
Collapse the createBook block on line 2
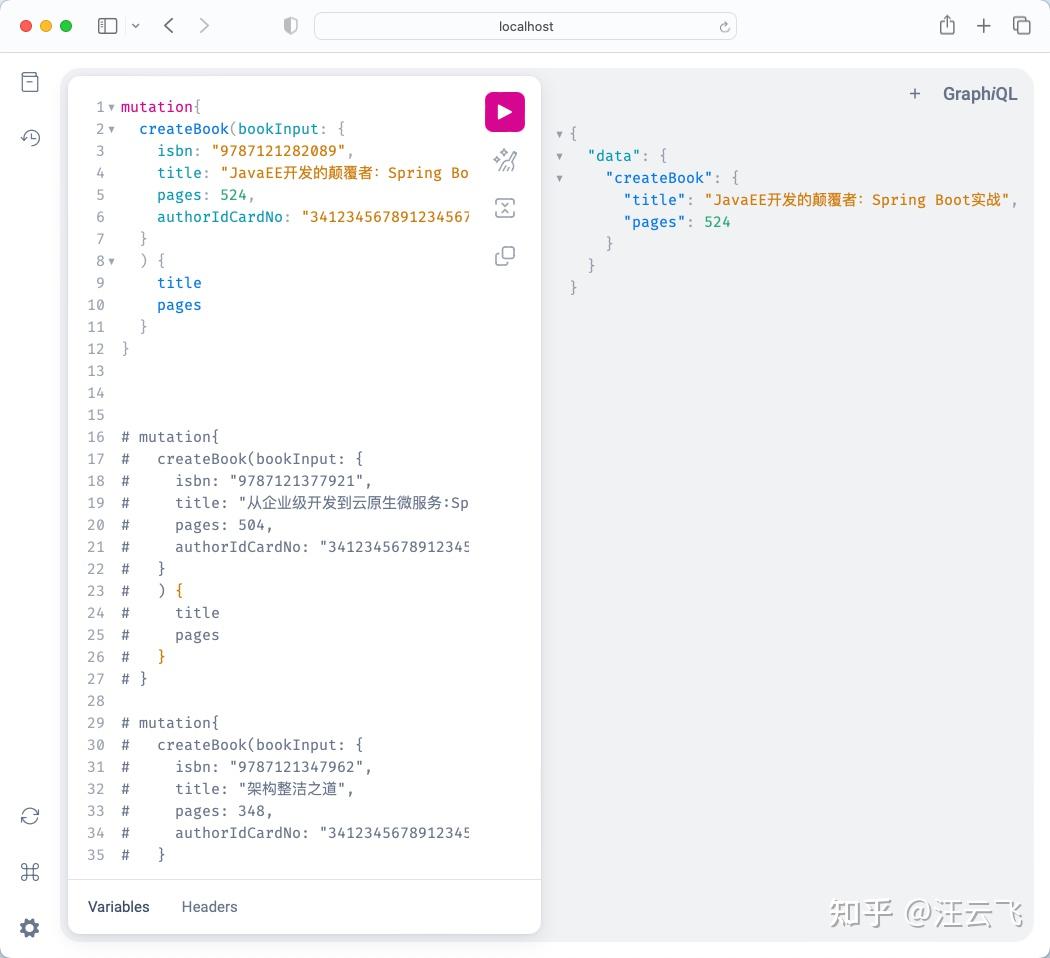tap(110, 129)
